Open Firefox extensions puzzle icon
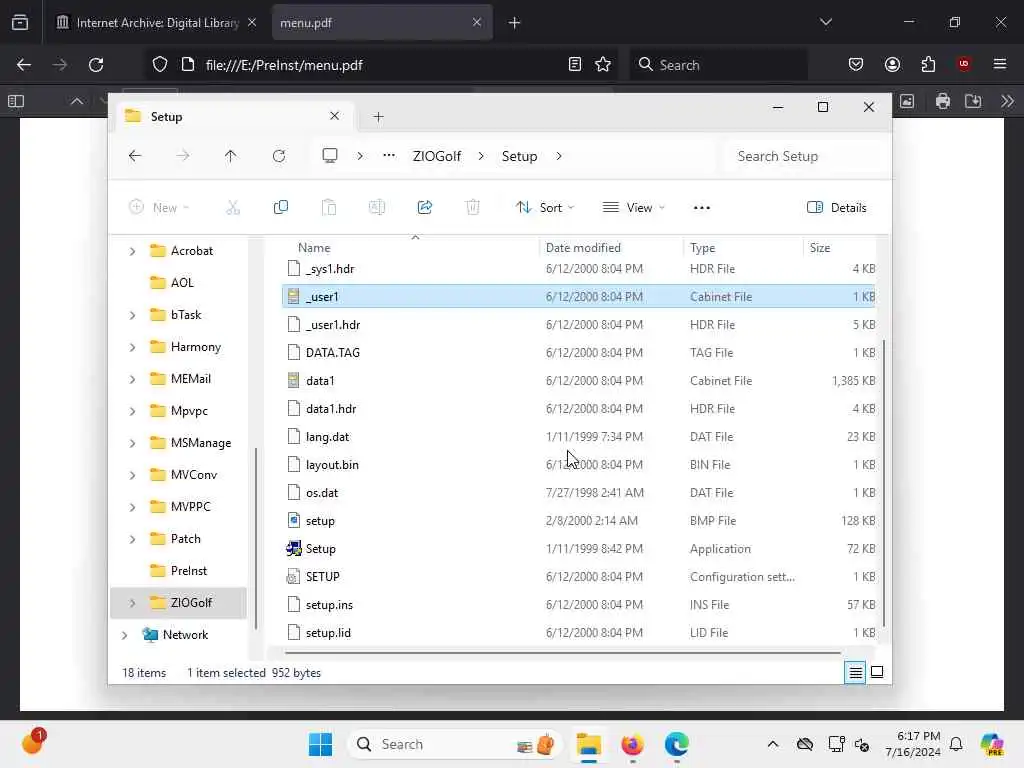1024x768 pixels. click(x=928, y=65)
